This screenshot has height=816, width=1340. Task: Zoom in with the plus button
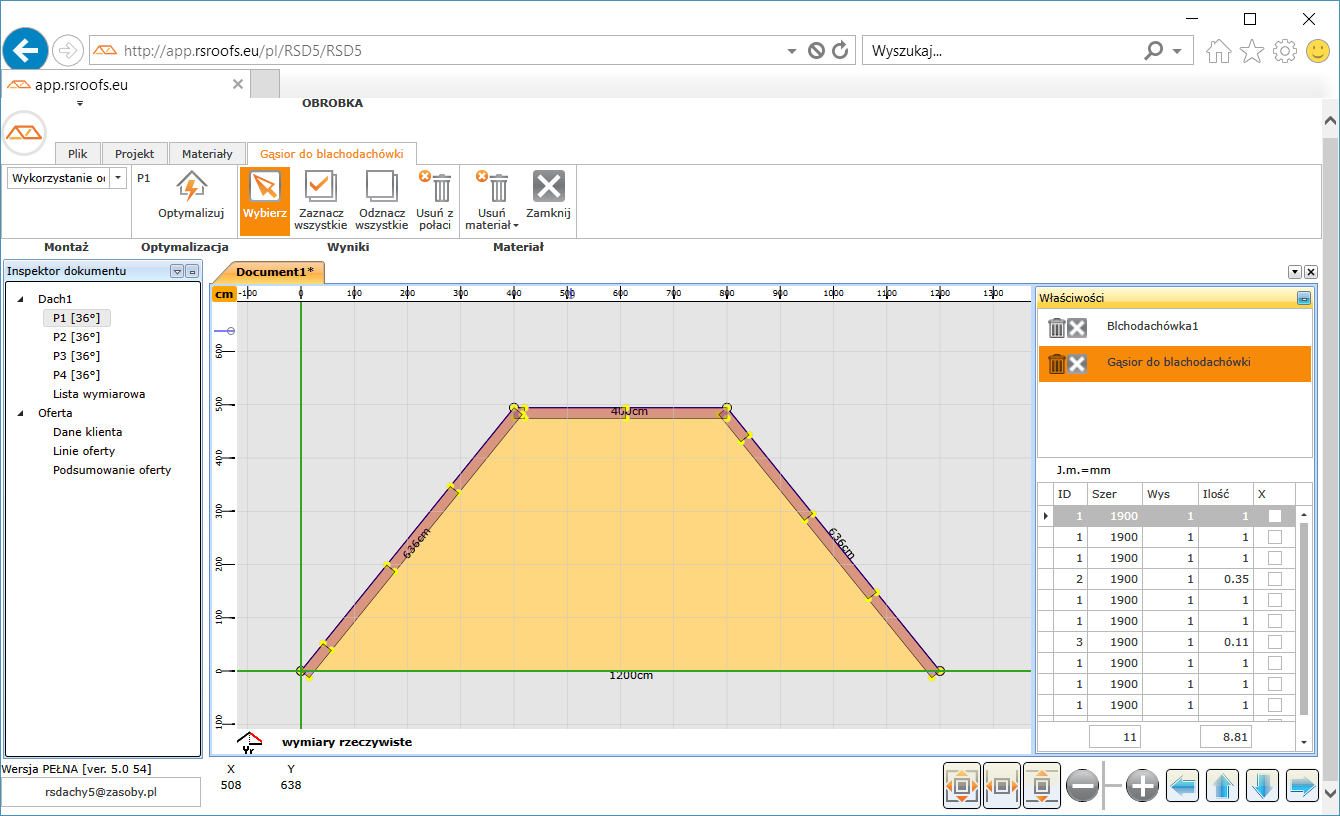coord(1142,787)
